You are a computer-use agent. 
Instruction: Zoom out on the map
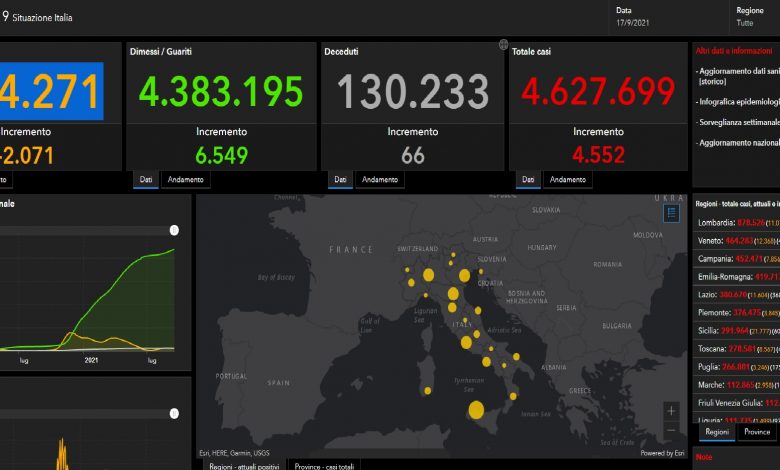(x=671, y=431)
